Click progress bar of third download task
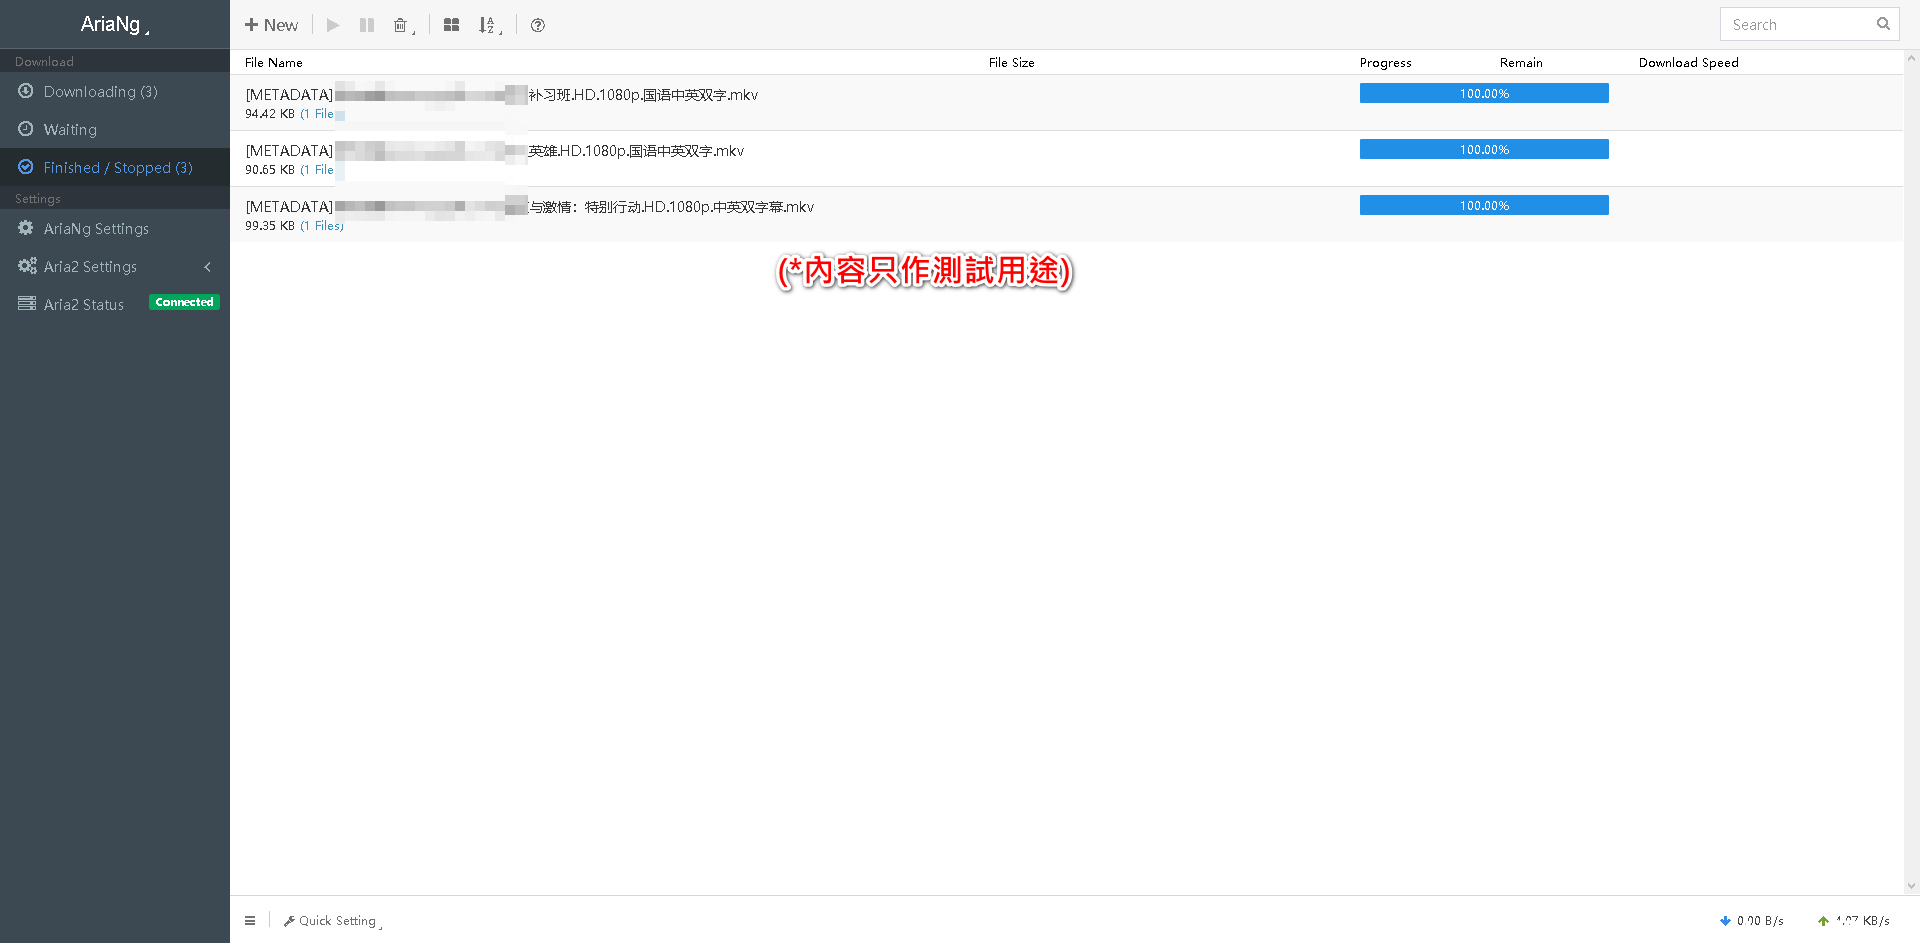The width and height of the screenshot is (1920, 943). coord(1484,206)
